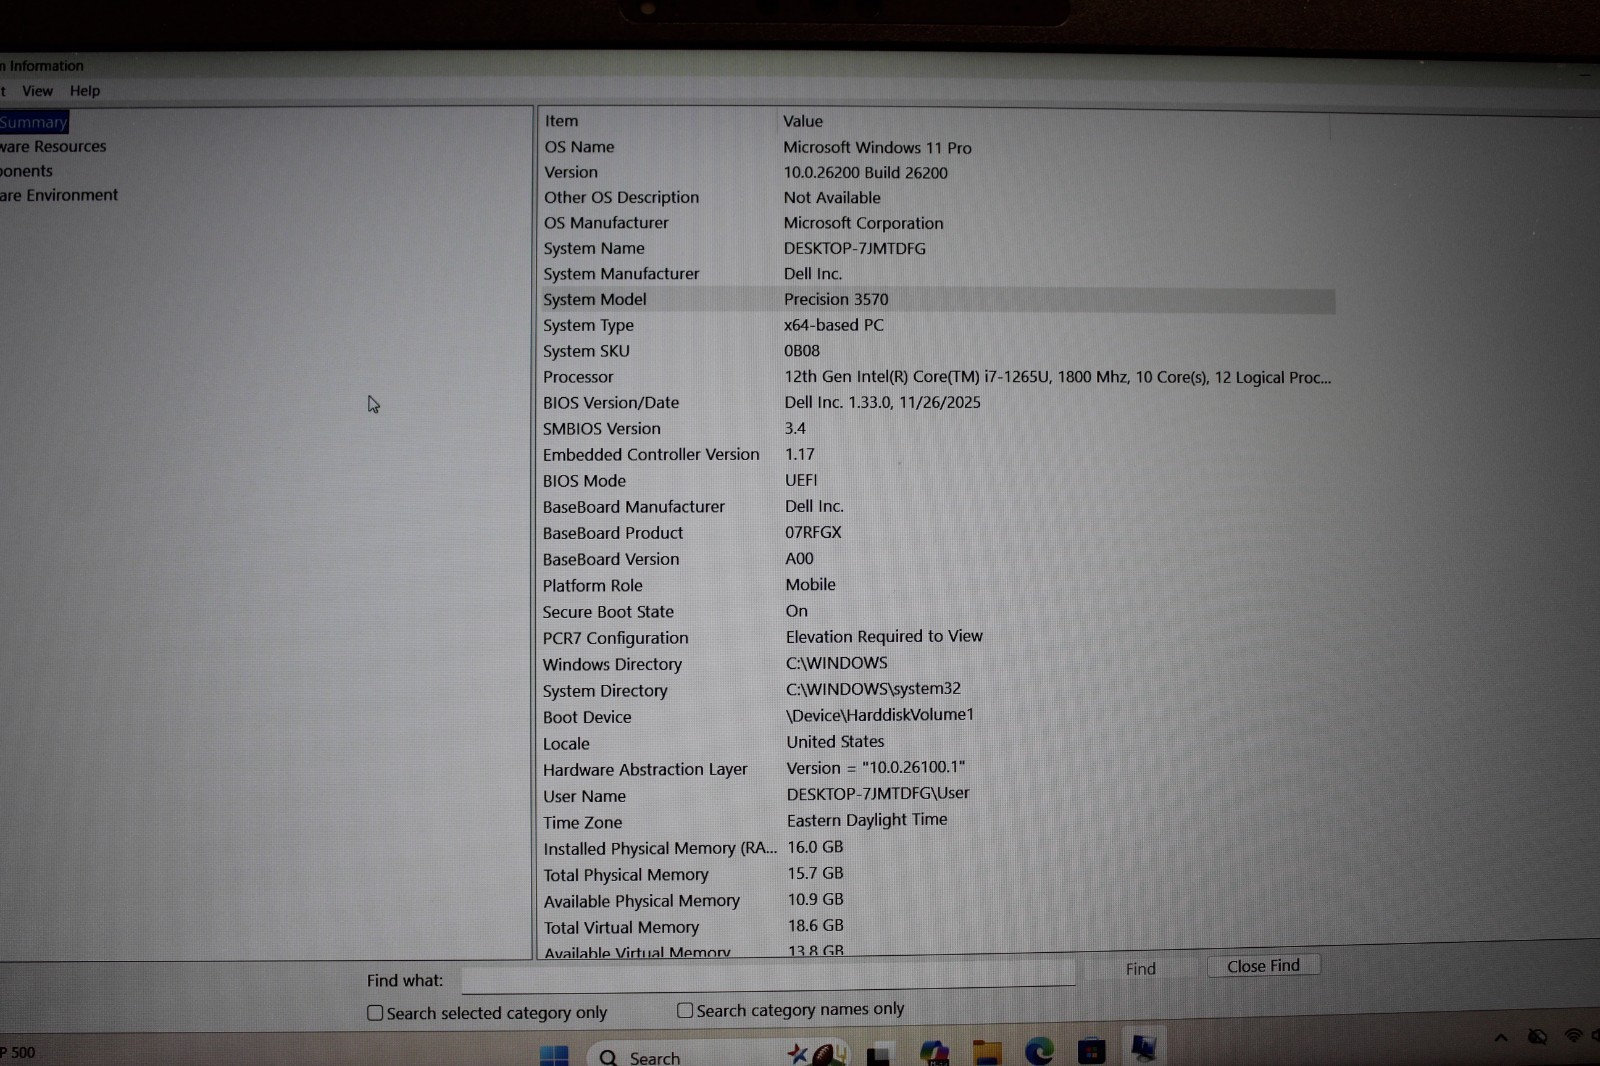1600x1066 pixels.
Task: Select the Secure Boot State row
Action: [x=937, y=611]
